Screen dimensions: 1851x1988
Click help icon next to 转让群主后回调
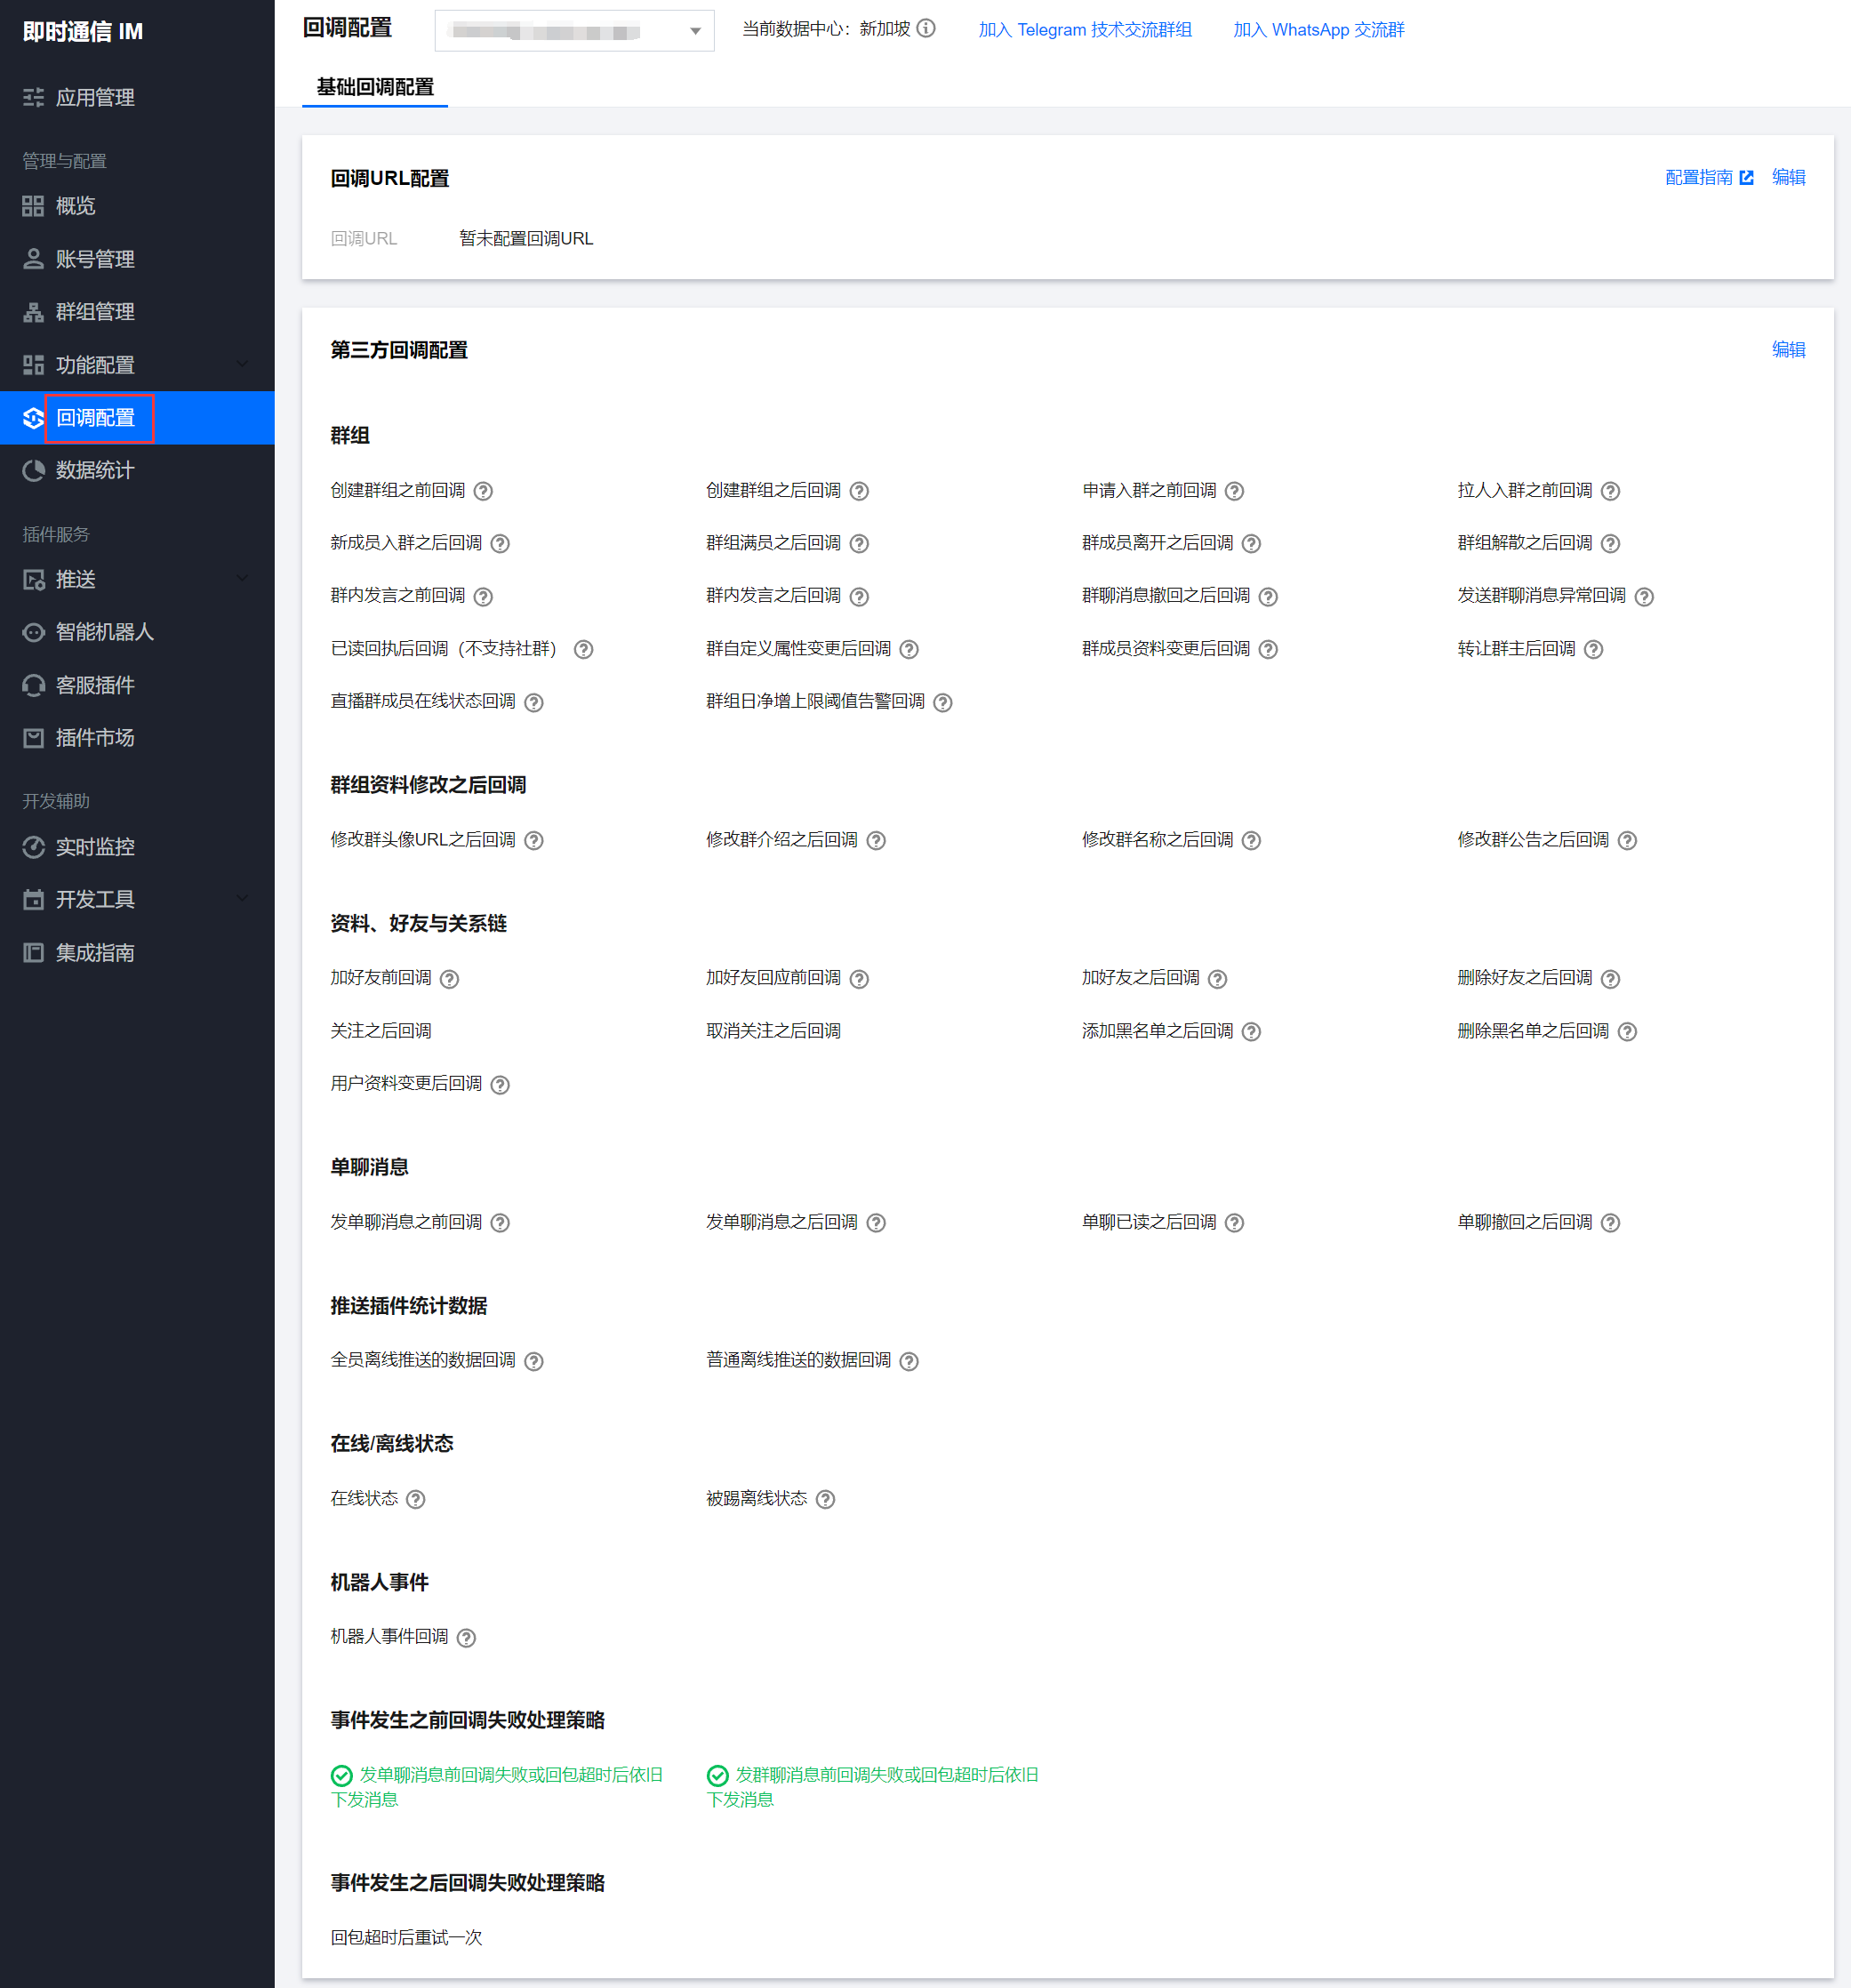click(x=1594, y=650)
